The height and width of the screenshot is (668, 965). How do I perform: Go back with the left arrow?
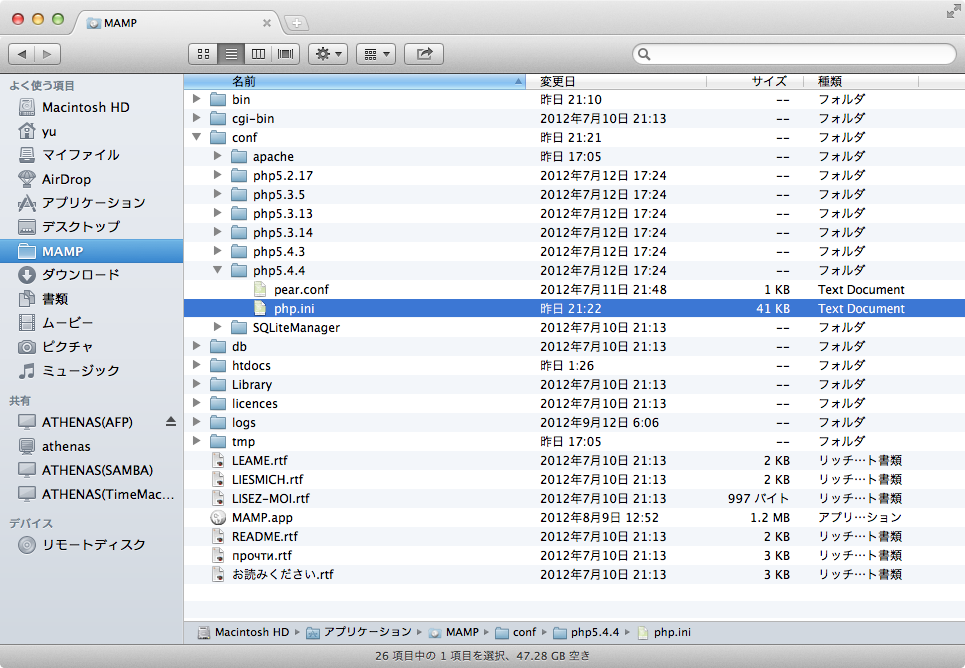click(x=22, y=54)
